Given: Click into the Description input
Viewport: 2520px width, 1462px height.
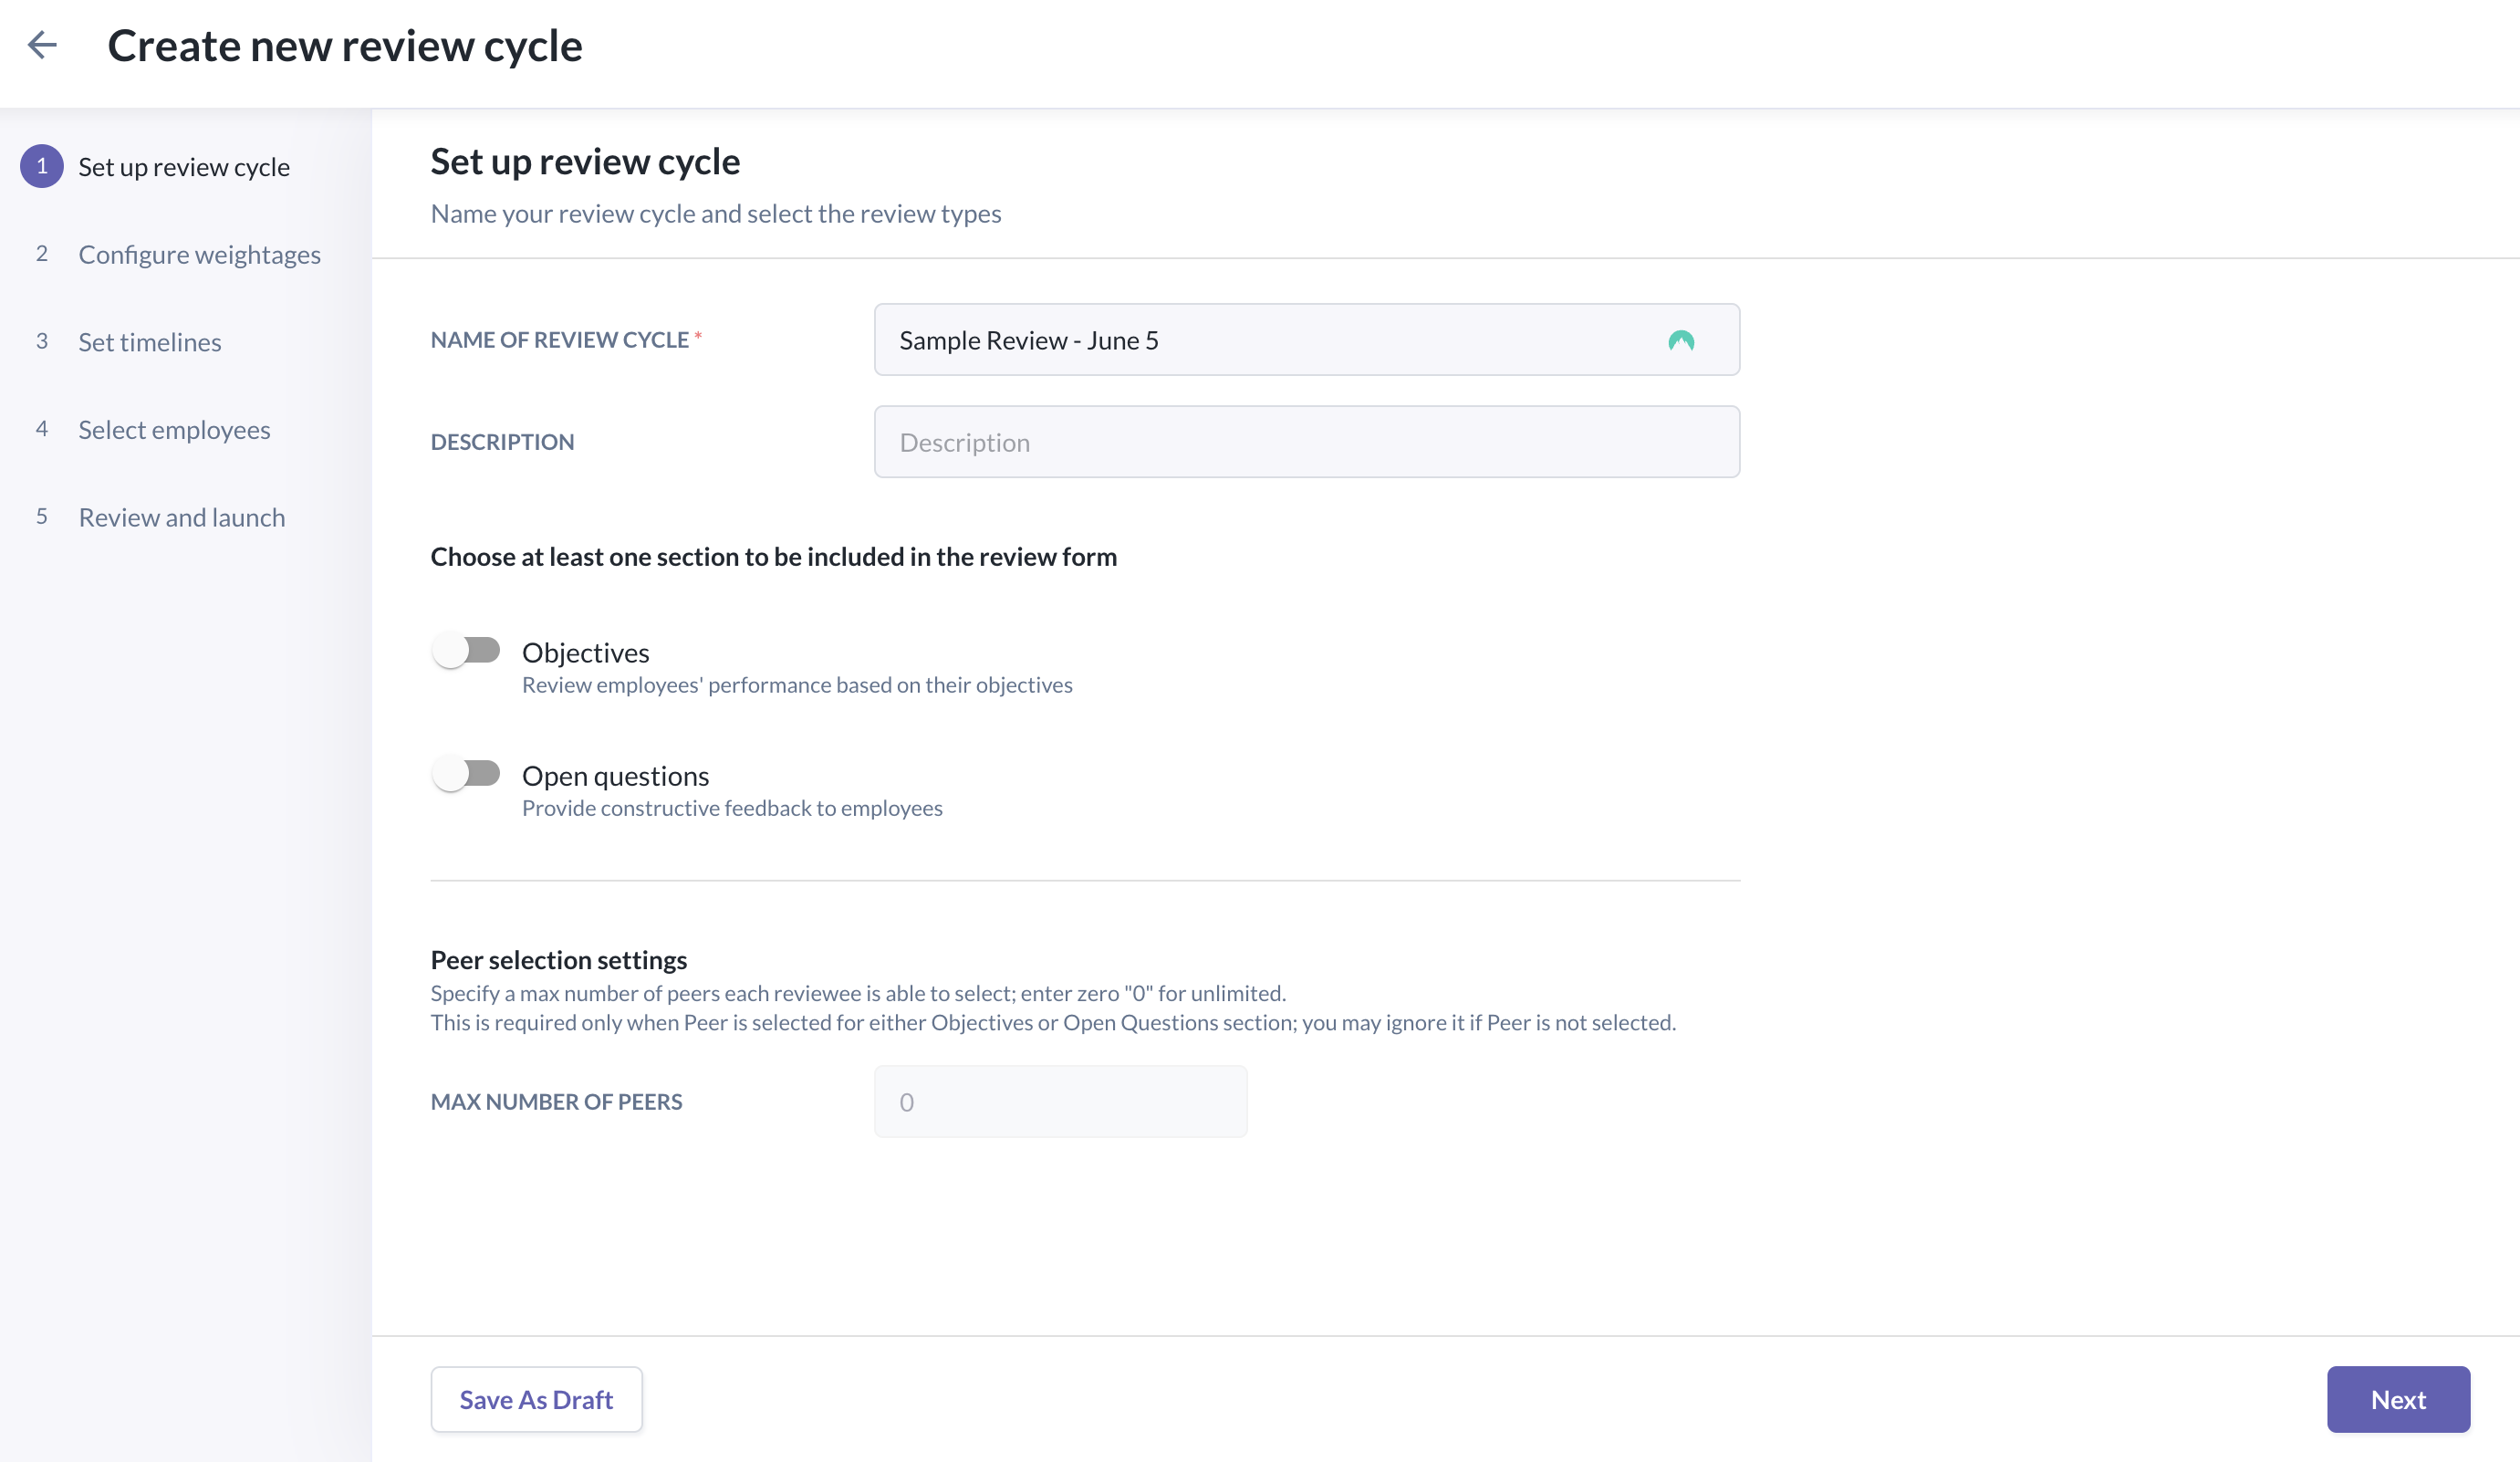Looking at the screenshot, I should tap(1306, 442).
